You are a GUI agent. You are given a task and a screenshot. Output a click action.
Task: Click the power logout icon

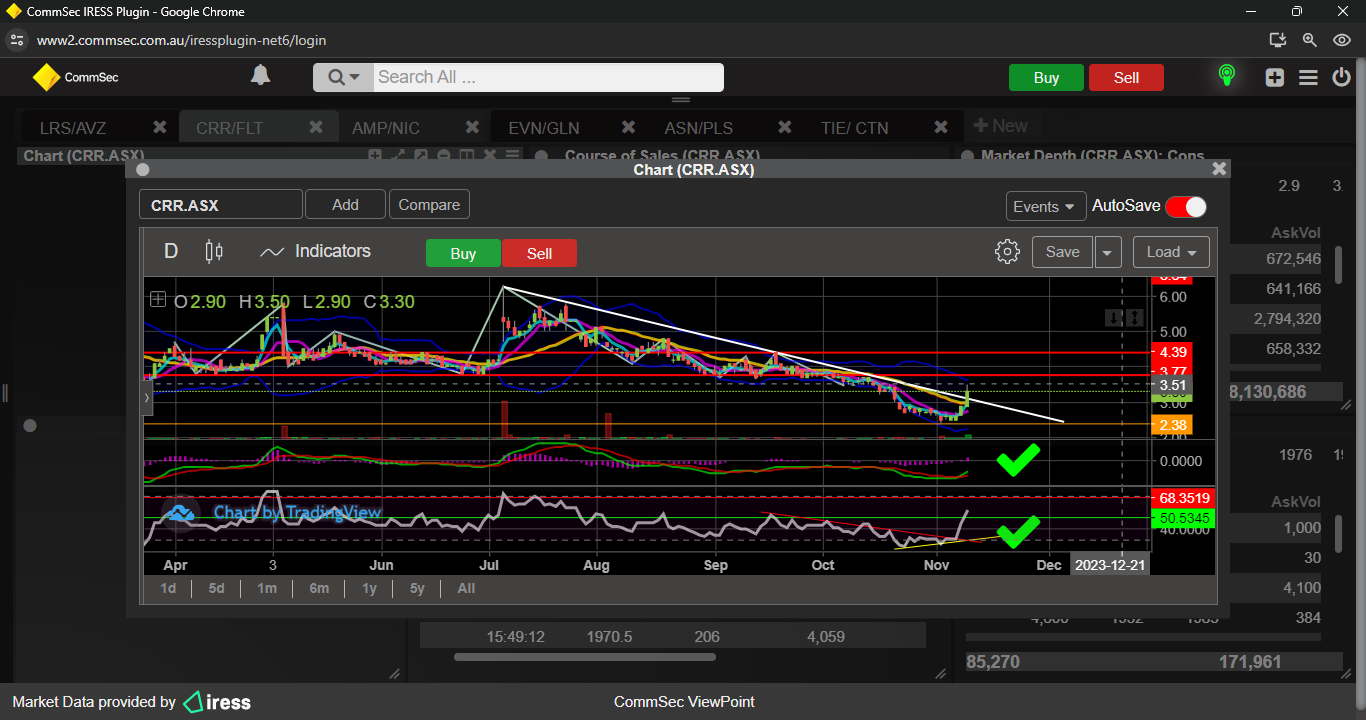1342,78
